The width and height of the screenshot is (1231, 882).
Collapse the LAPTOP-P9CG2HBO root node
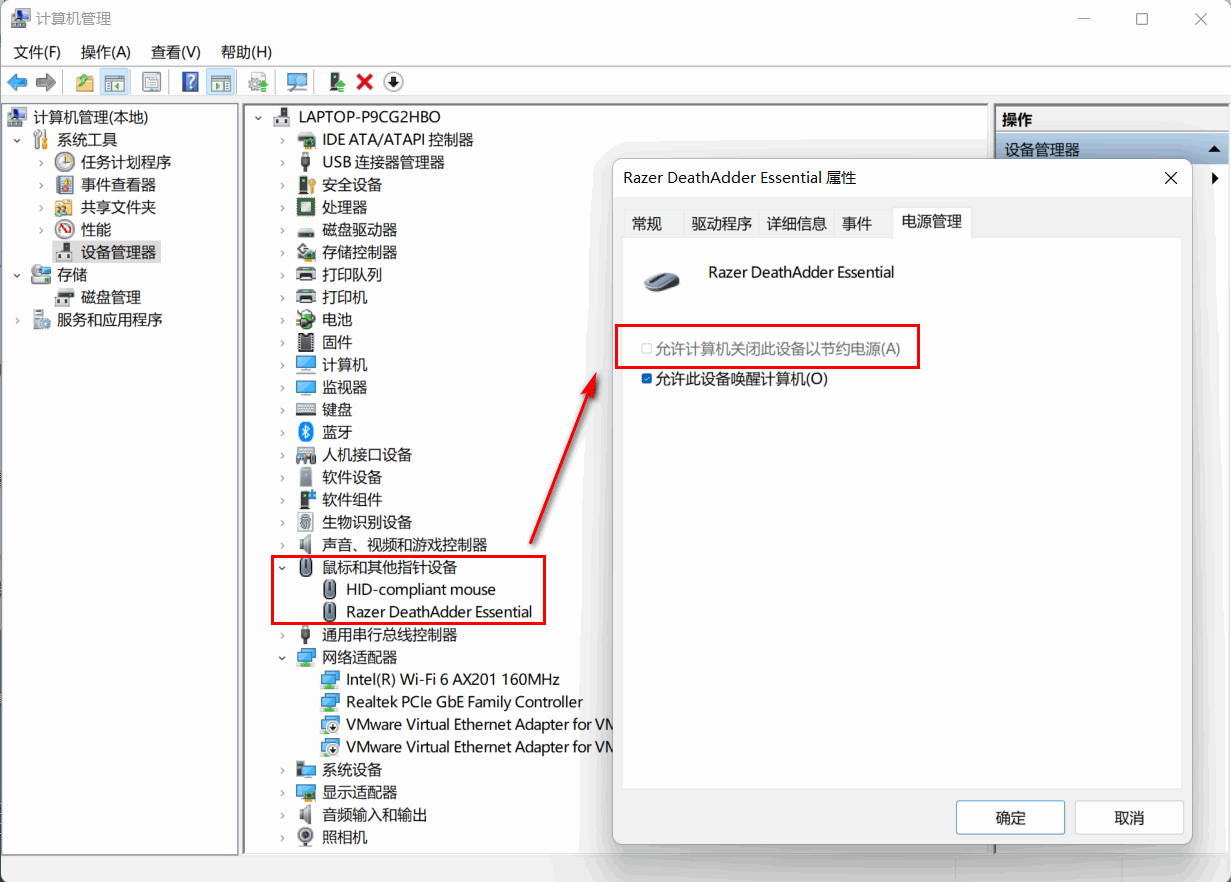tap(259, 117)
